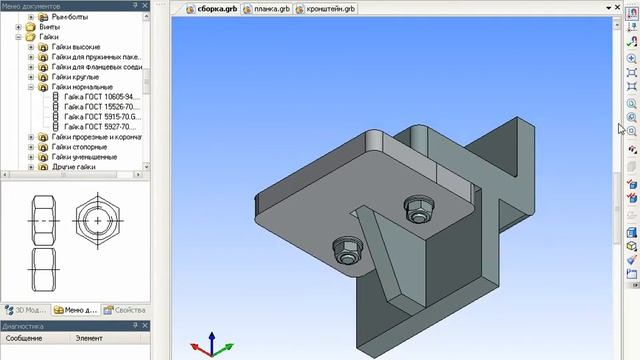
Task: Select Гайка ГОСТ 15526-70 in the tree
Action: pos(102,107)
